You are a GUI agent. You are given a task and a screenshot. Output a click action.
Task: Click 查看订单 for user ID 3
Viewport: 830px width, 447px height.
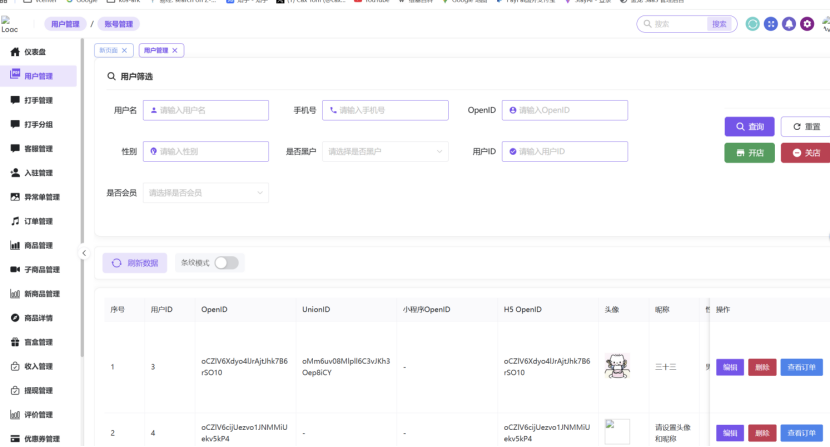pos(801,367)
